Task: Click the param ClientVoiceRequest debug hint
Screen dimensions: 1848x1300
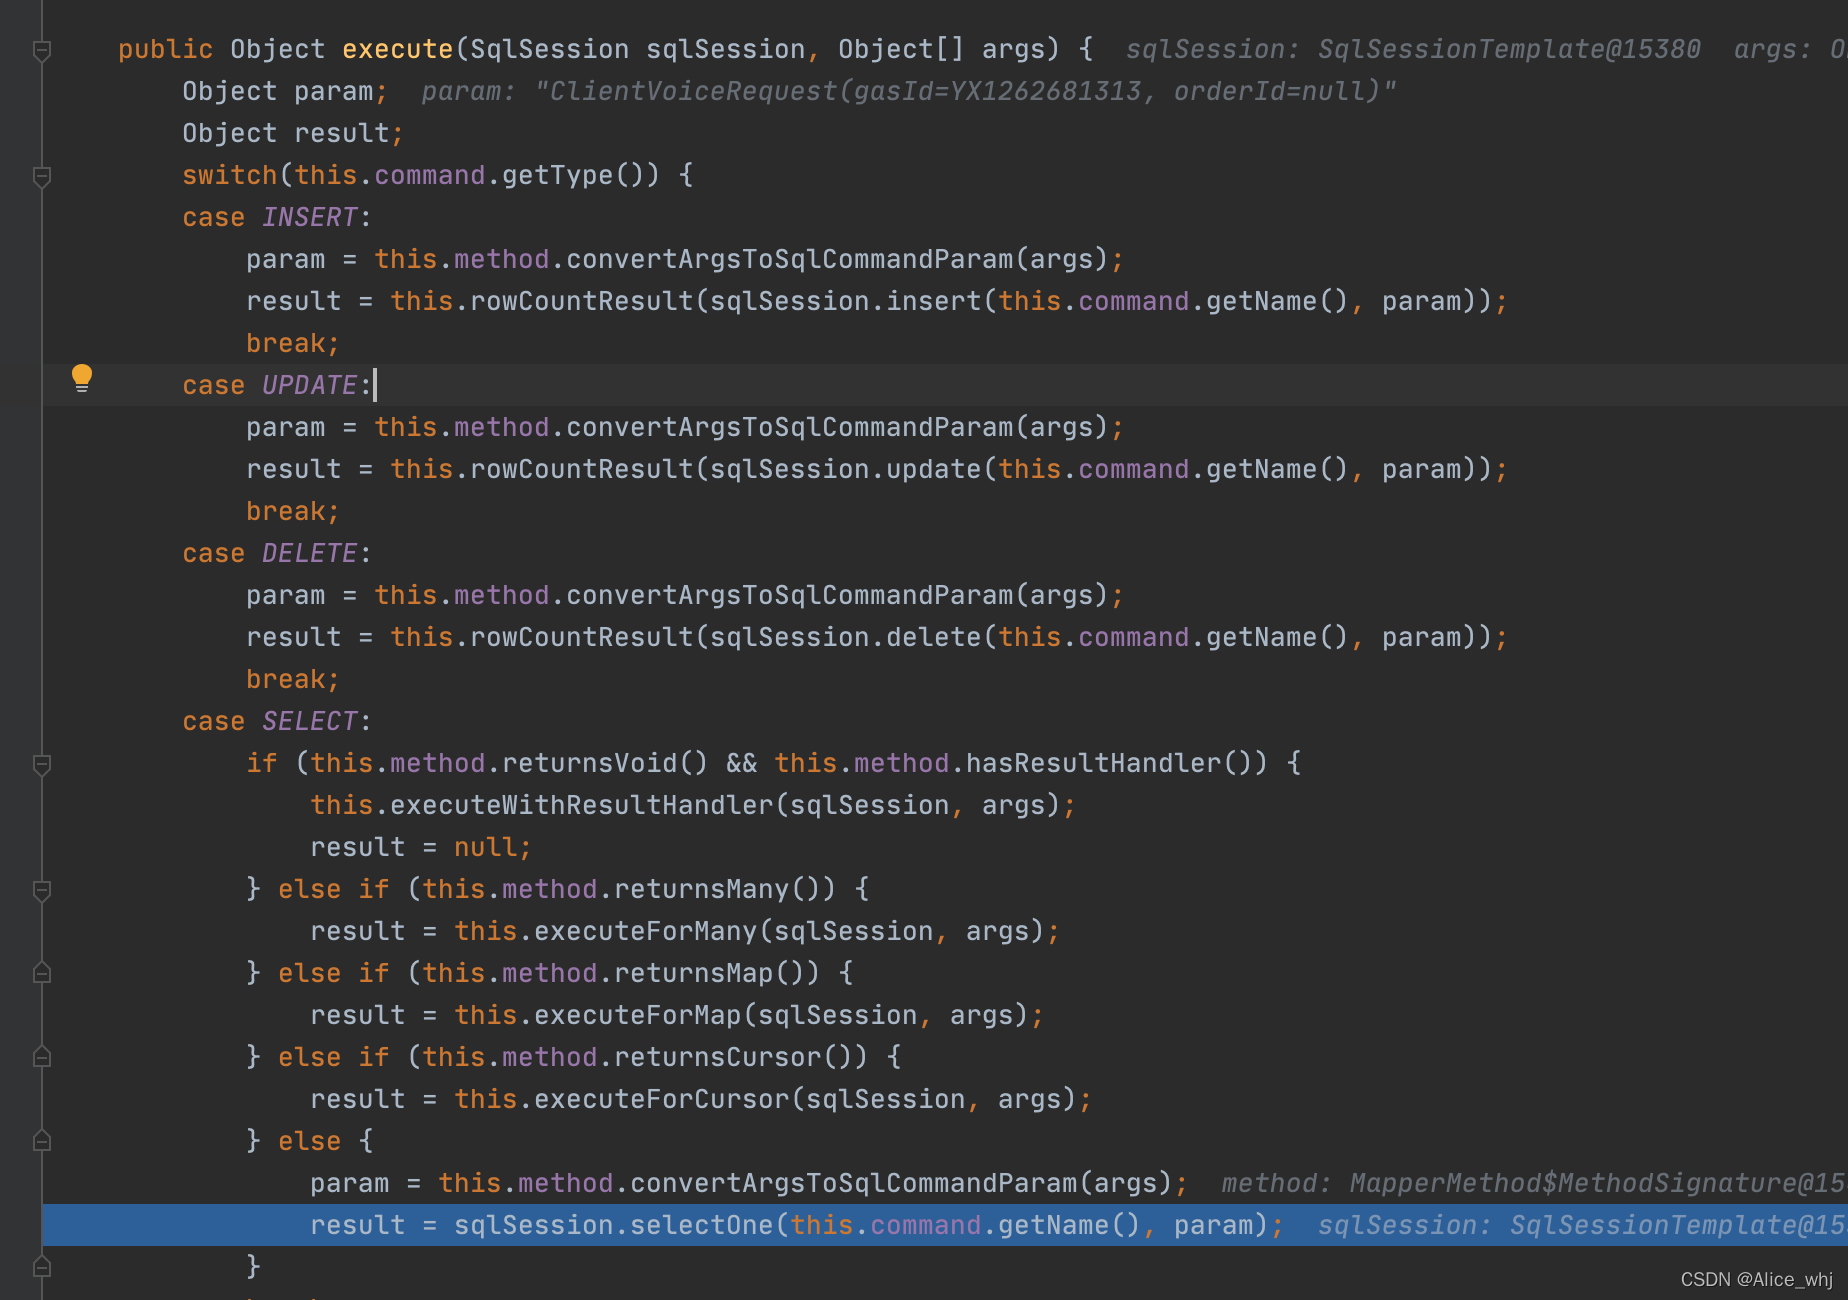Action: click(x=909, y=91)
